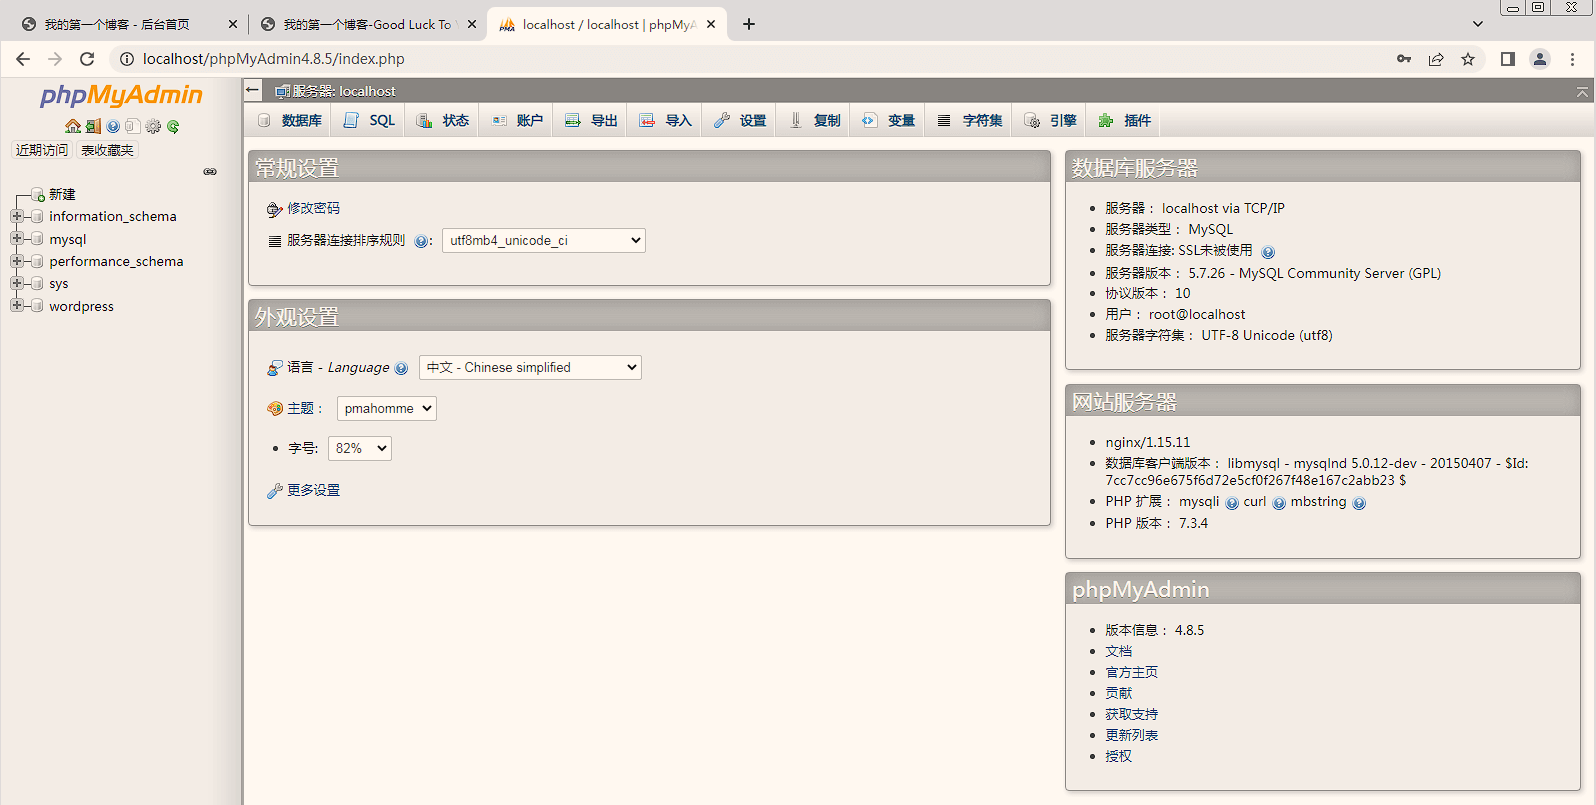Image resolution: width=1596 pixels, height=805 pixels.
Task: Open a new browser tab with plus button
Action: pos(749,24)
